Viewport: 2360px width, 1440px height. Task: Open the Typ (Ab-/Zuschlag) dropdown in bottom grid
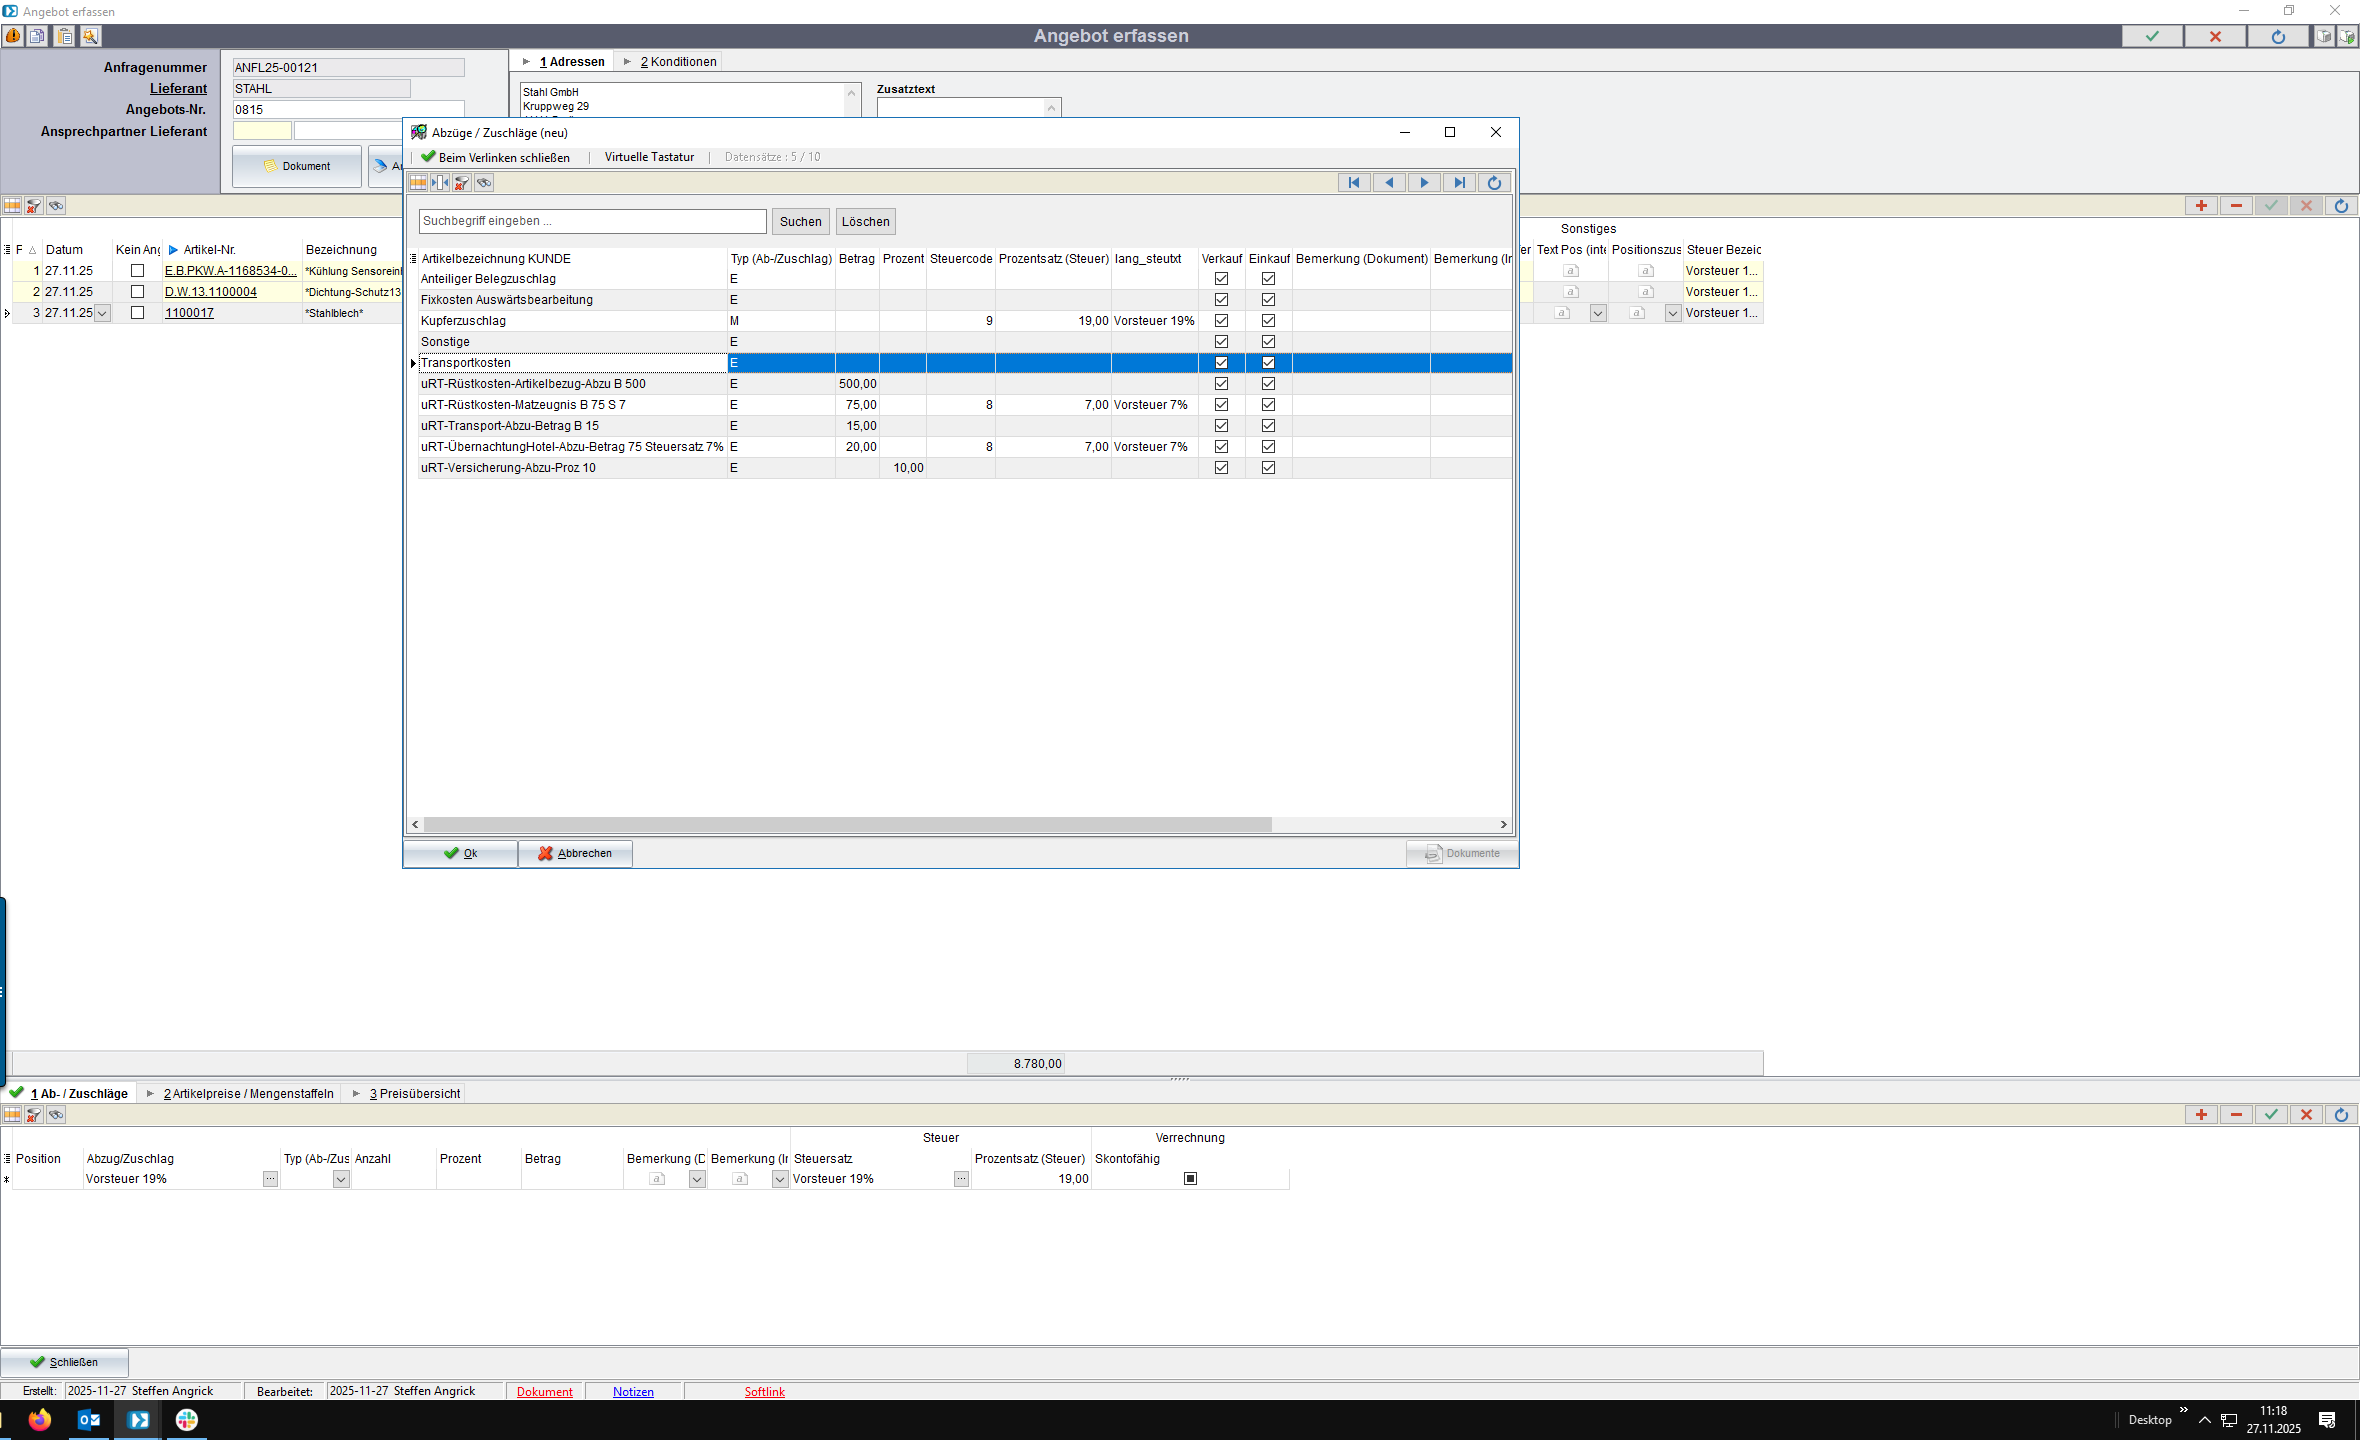341,1179
